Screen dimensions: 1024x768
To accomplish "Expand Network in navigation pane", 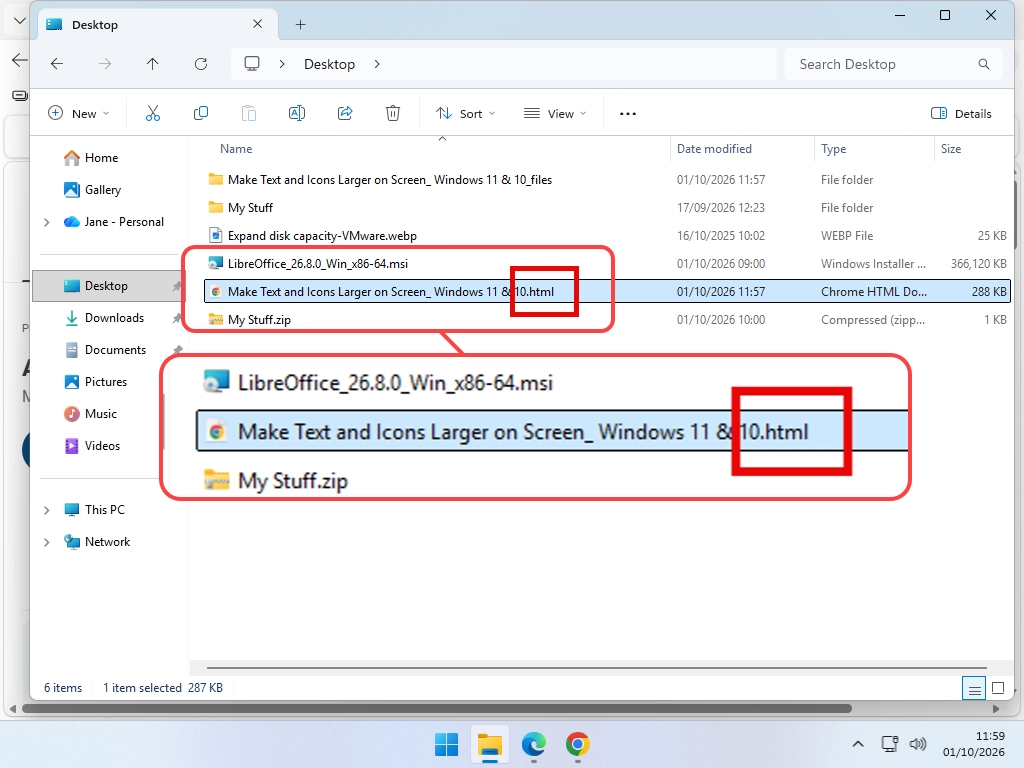I will [x=46, y=542].
